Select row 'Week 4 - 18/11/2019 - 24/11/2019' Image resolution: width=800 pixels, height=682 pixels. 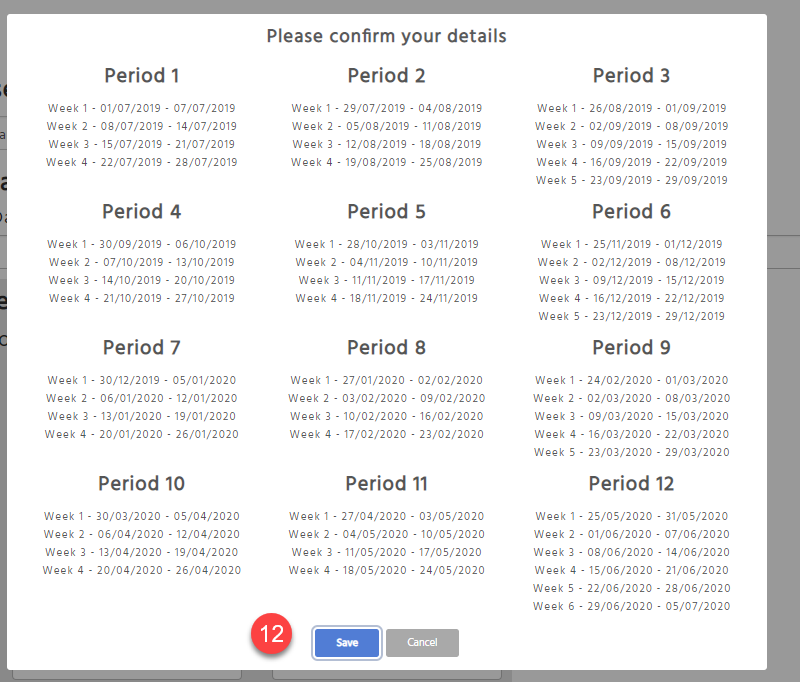[386, 298]
